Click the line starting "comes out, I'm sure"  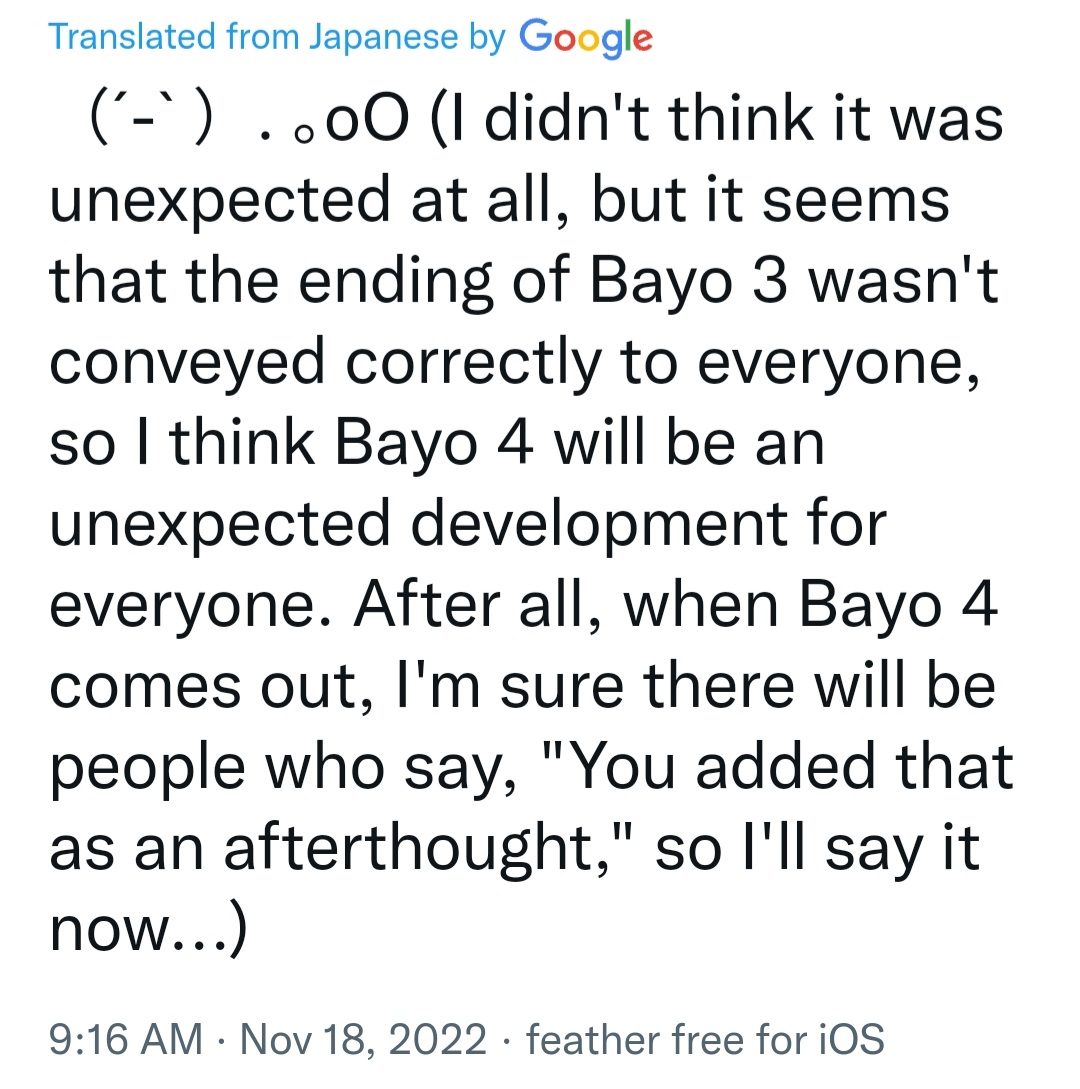tap(522, 687)
